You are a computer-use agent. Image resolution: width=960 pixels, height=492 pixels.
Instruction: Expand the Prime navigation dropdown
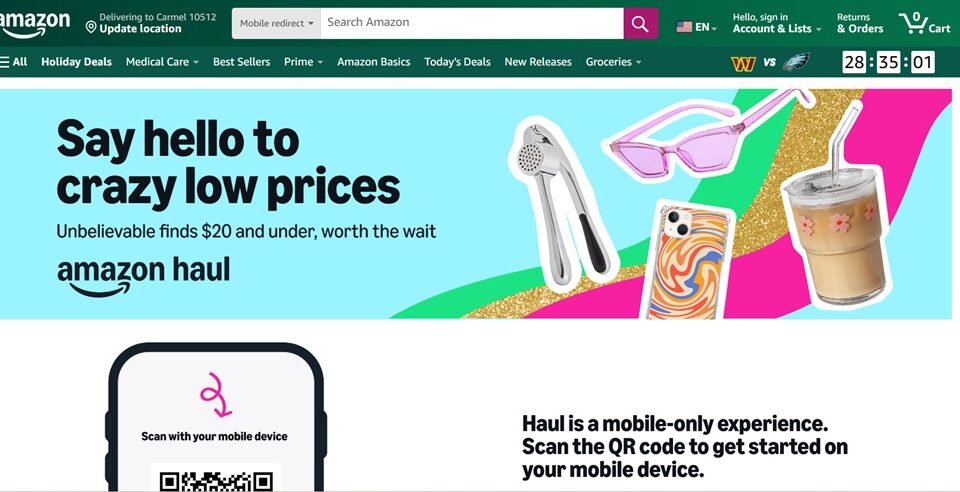[303, 62]
